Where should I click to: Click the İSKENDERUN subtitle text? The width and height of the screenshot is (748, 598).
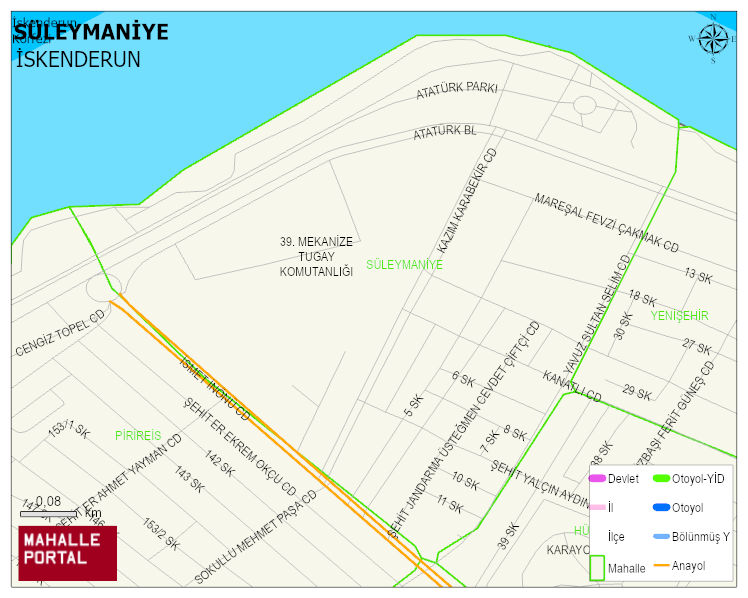click(78, 59)
